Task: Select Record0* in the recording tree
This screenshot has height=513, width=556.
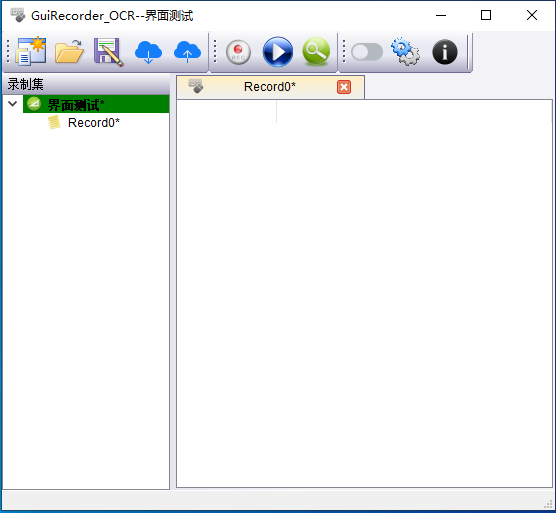Action: tap(94, 123)
